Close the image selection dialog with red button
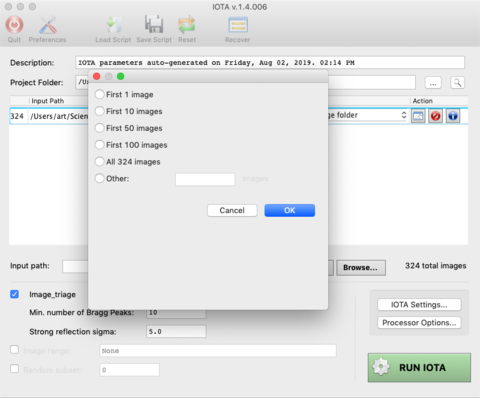Screen dimensions: 480x398 pyautogui.click(x=97, y=76)
